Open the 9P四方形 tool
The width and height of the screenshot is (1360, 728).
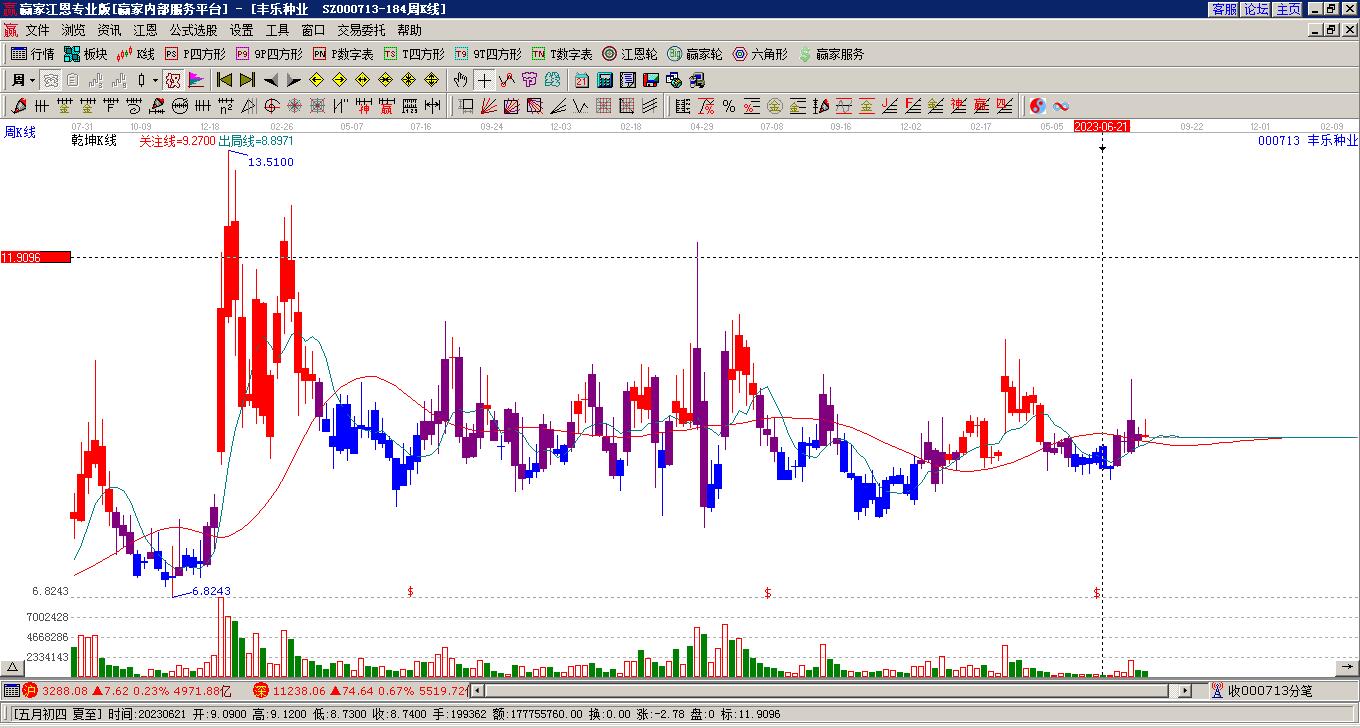pos(270,54)
